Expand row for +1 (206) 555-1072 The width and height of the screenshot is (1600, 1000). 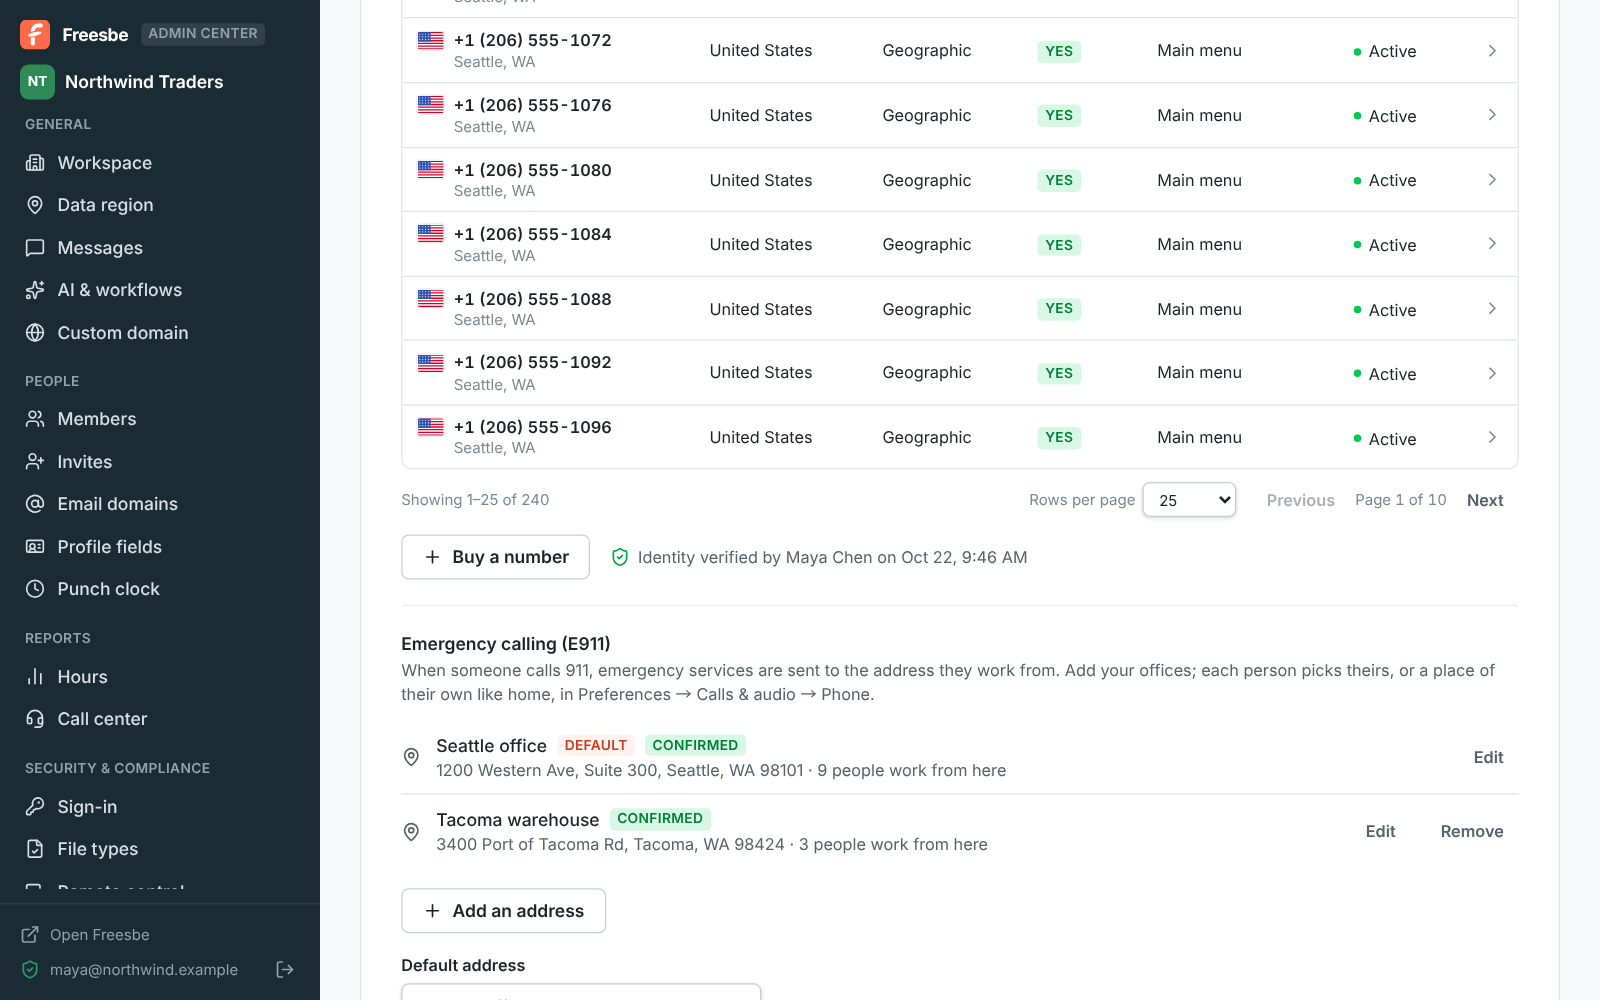1492,51
